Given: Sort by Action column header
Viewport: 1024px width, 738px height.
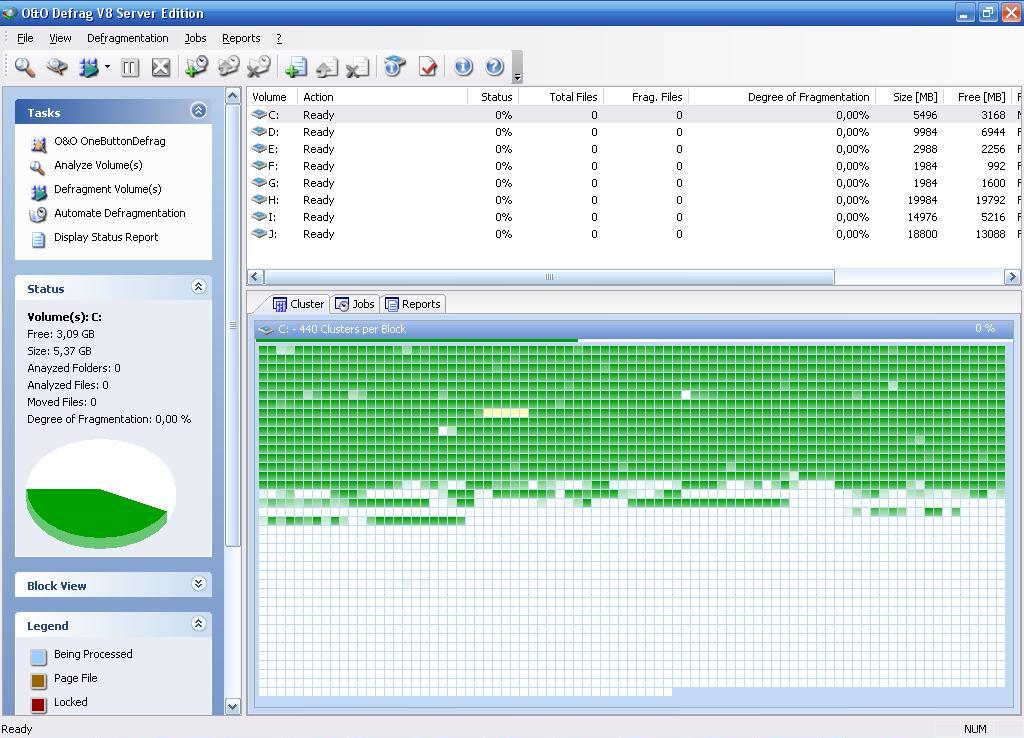Looking at the screenshot, I should [383, 97].
